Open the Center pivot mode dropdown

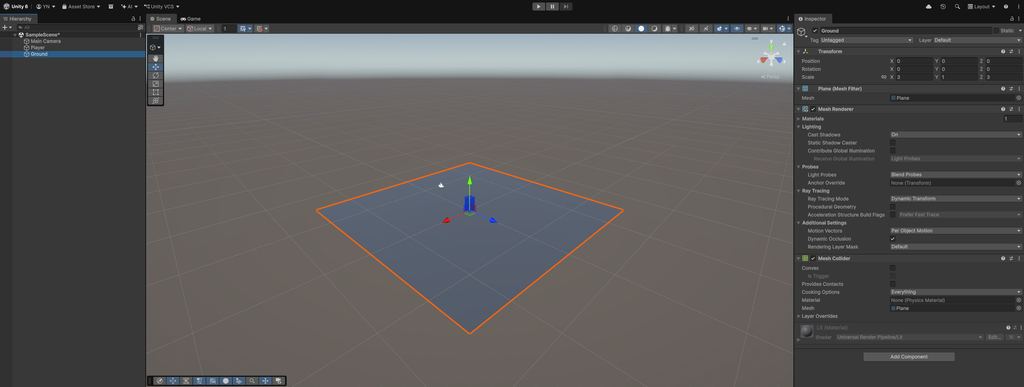pos(168,29)
